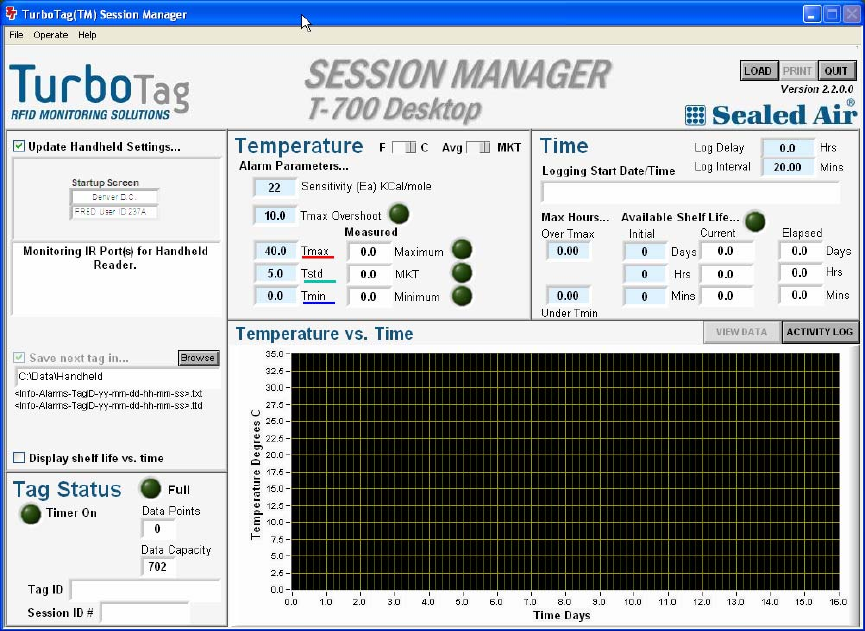Click the Tag ID field
This screenshot has width=865, height=631.
pos(145,590)
